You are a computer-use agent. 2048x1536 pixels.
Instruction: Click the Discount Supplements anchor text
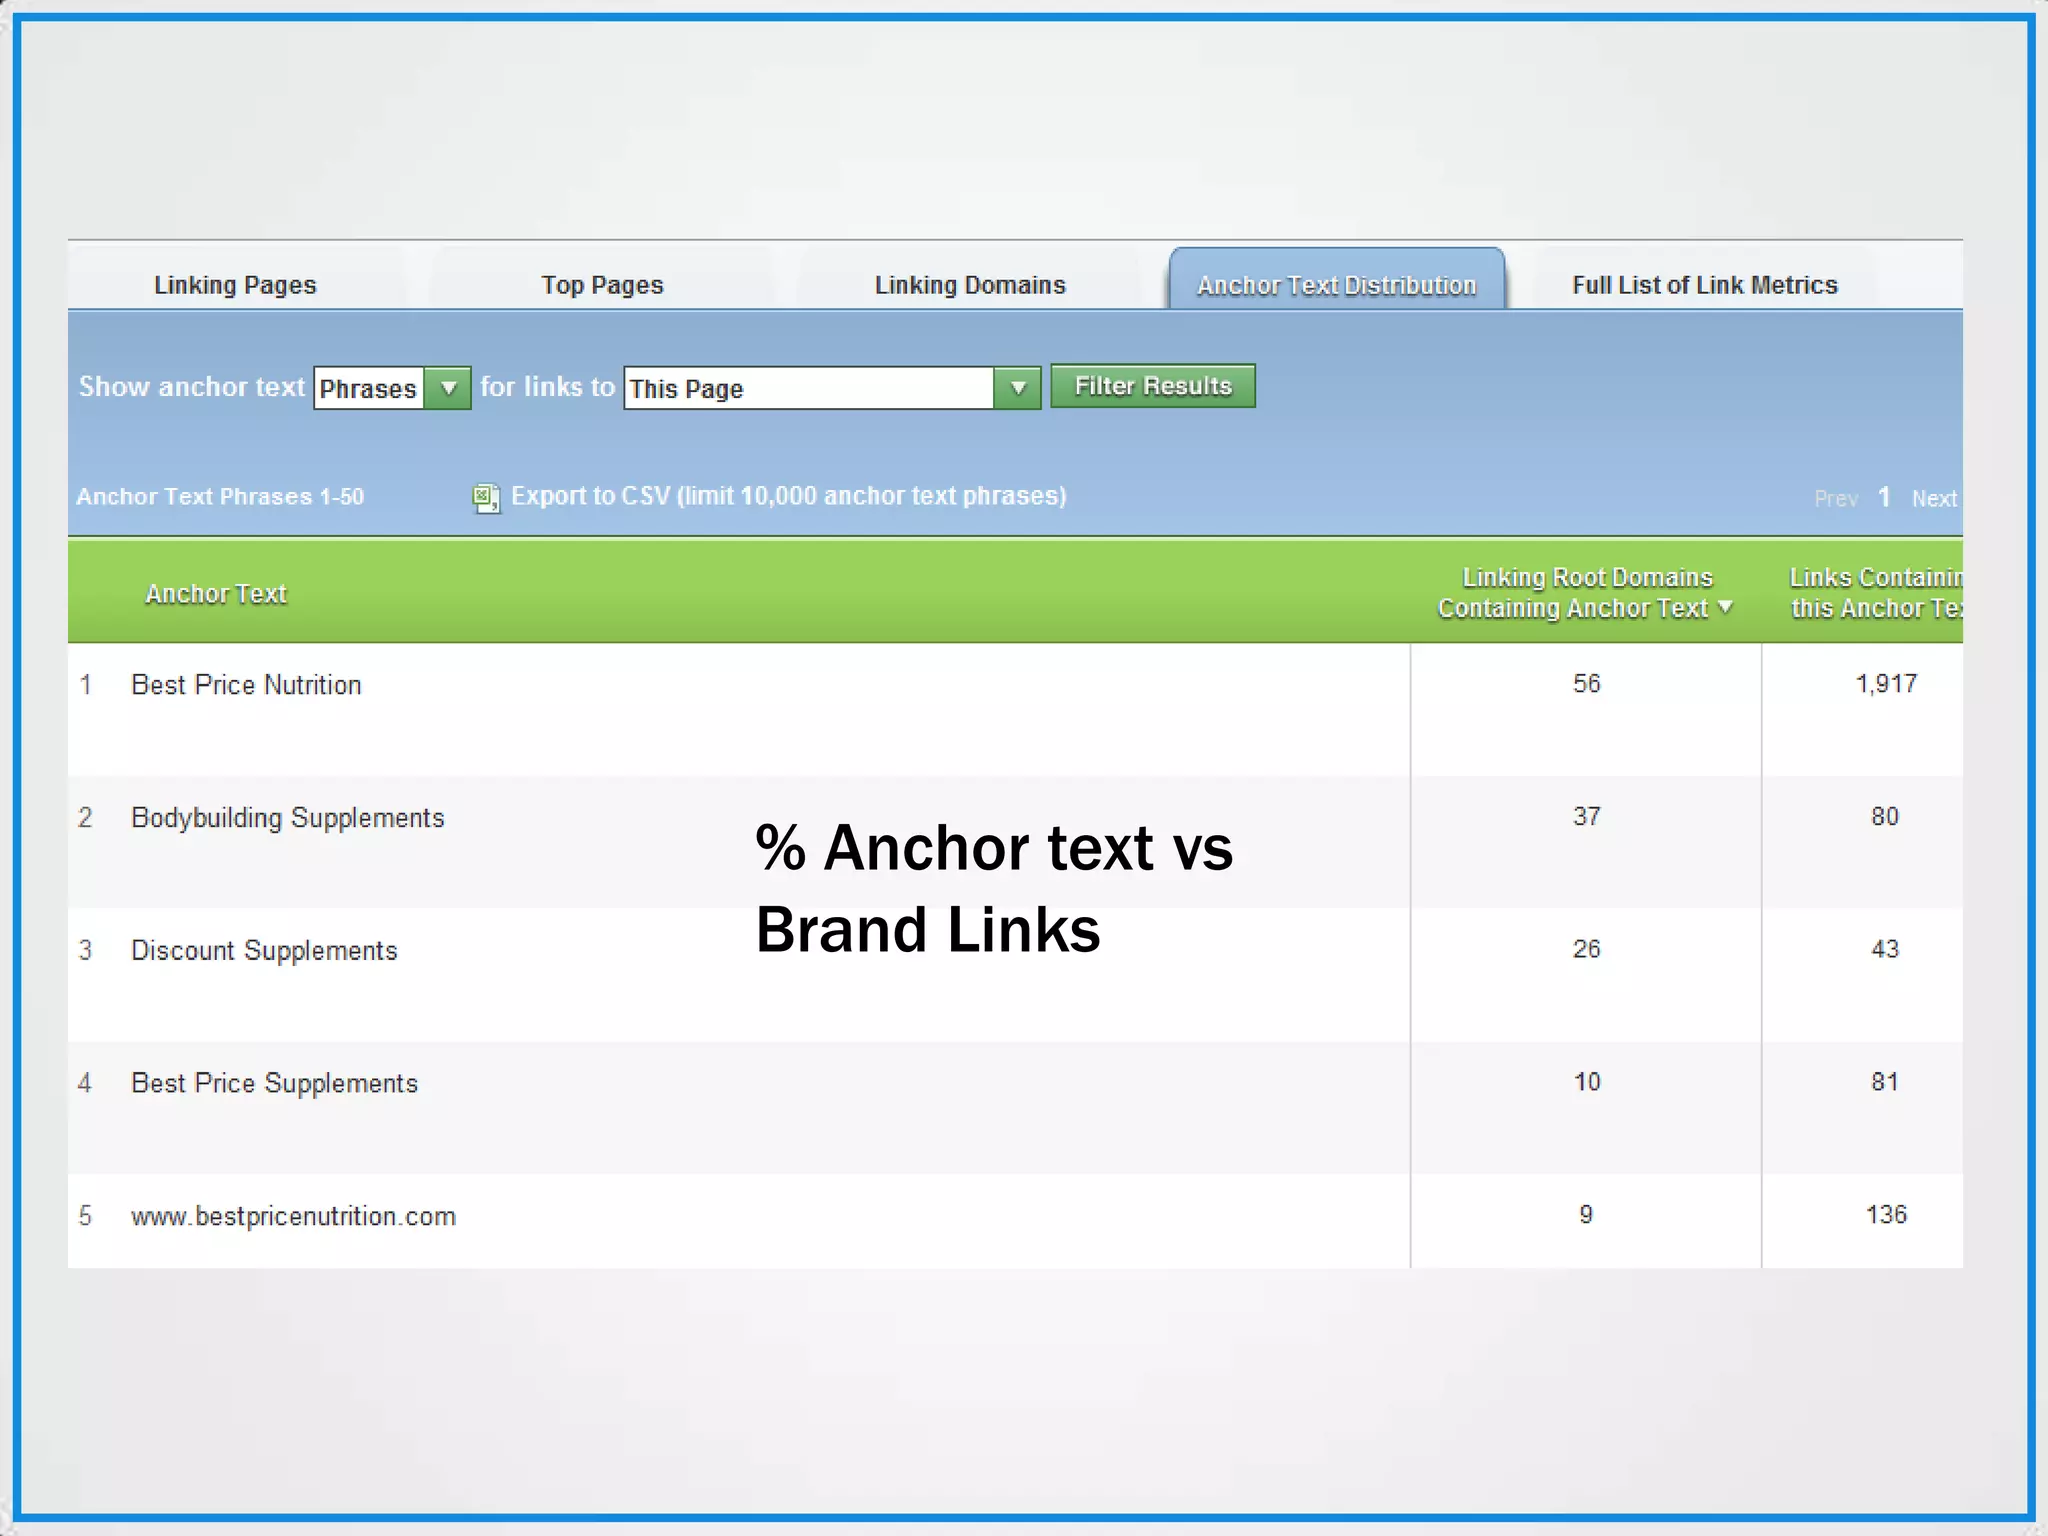(264, 951)
